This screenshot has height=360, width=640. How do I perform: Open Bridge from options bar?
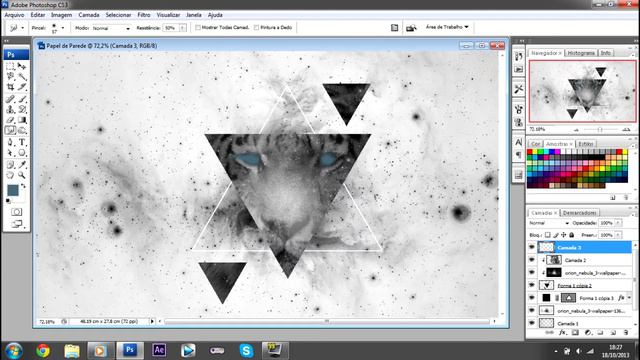point(411,28)
